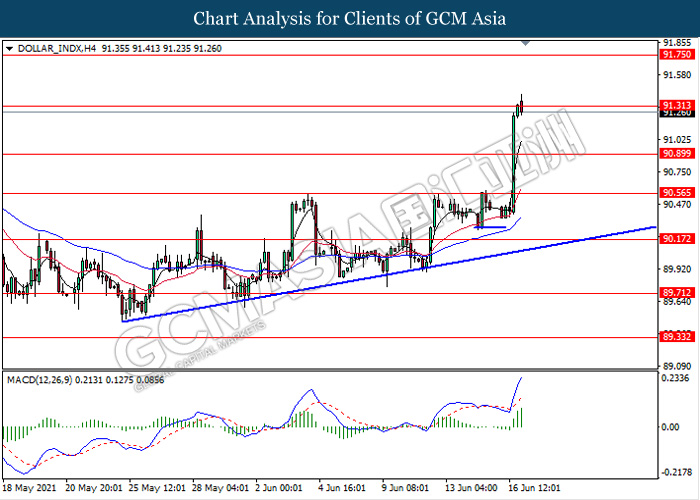The height and width of the screenshot is (500, 700).
Task: Click the triangle arrow beside DOLLAR_INDX,H4
Action: point(9,47)
